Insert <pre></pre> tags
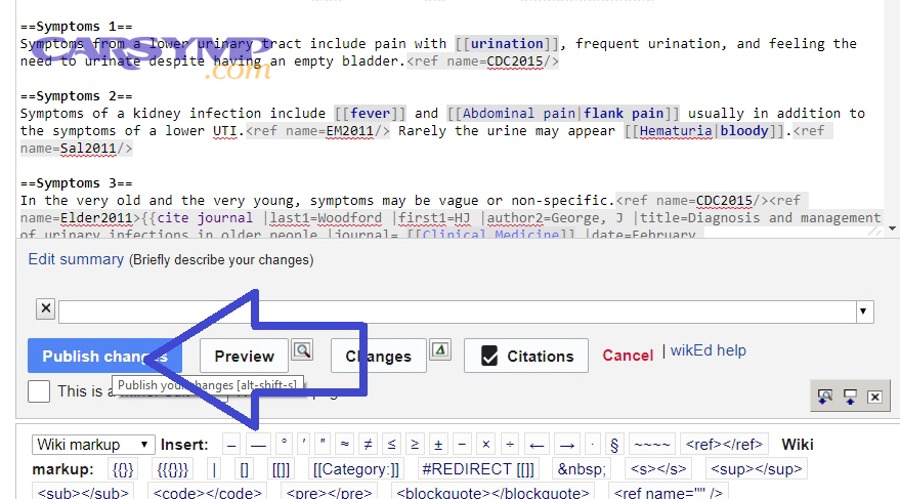Viewport: 900px width, 499px height. coord(329,492)
